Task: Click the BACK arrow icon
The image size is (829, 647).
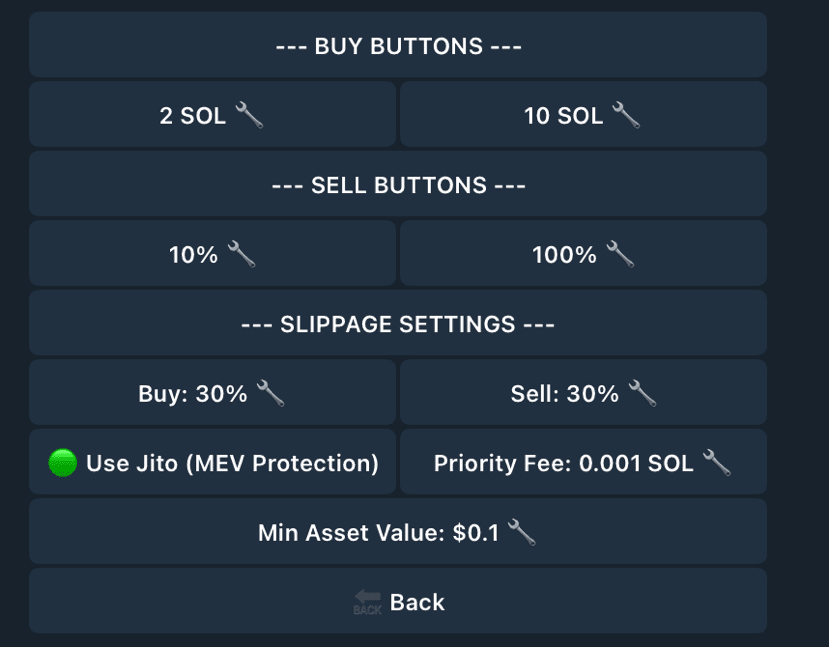Action: click(x=367, y=602)
